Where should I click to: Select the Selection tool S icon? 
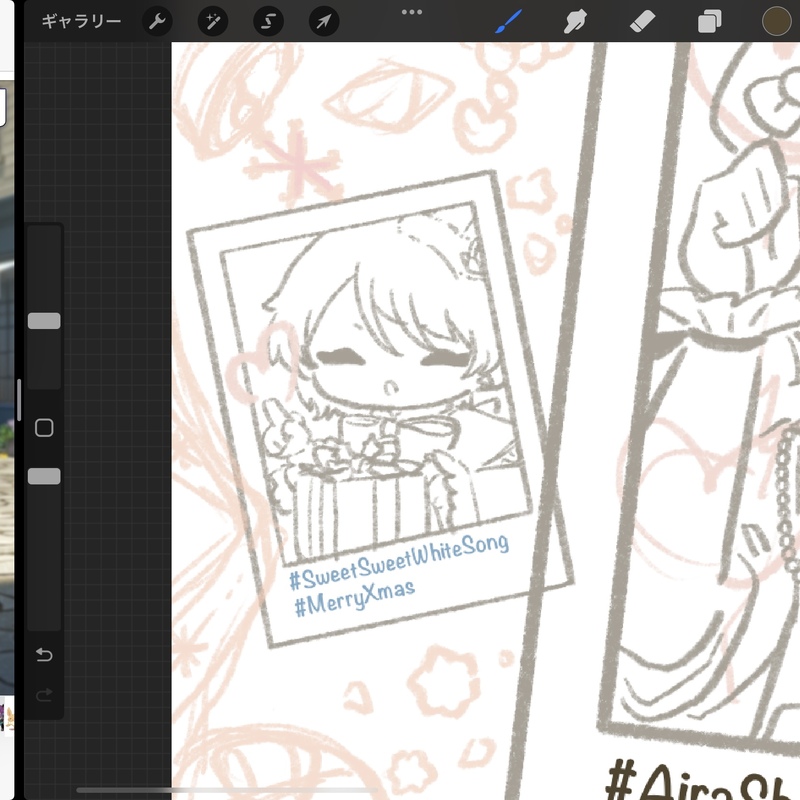click(268, 21)
